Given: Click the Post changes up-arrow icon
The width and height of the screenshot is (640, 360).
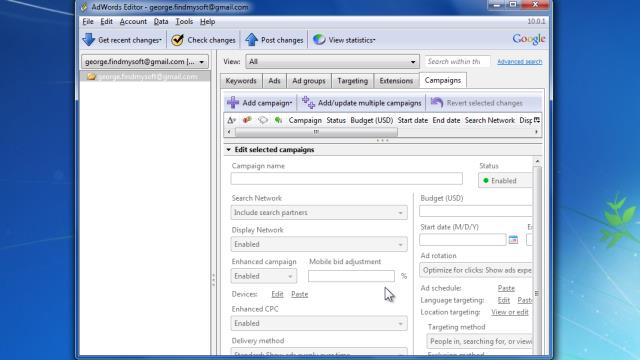Looking at the screenshot, I should click(251, 40).
